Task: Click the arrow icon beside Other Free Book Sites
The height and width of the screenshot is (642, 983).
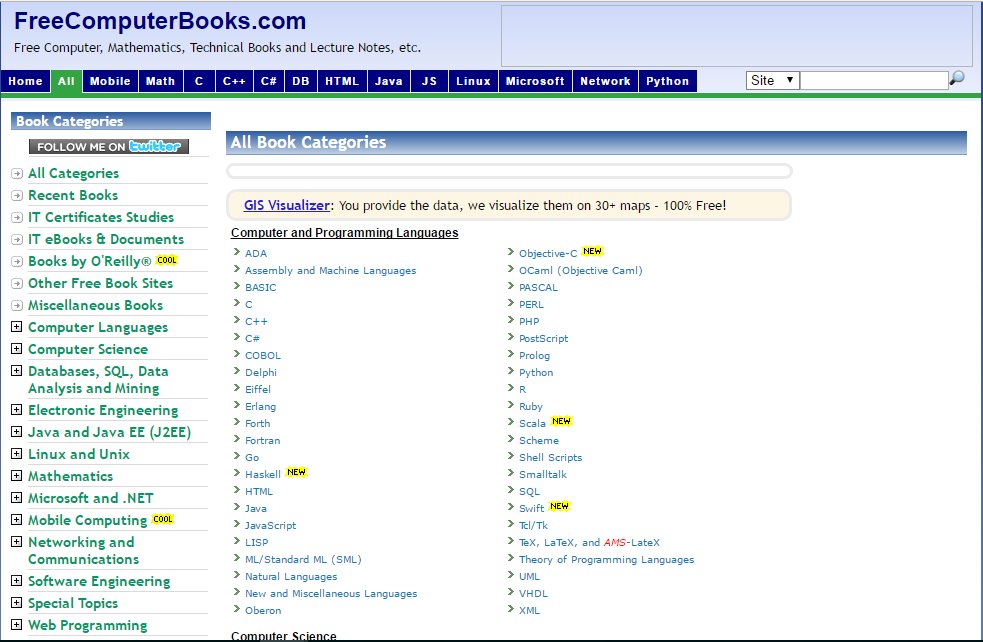Action: point(17,284)
